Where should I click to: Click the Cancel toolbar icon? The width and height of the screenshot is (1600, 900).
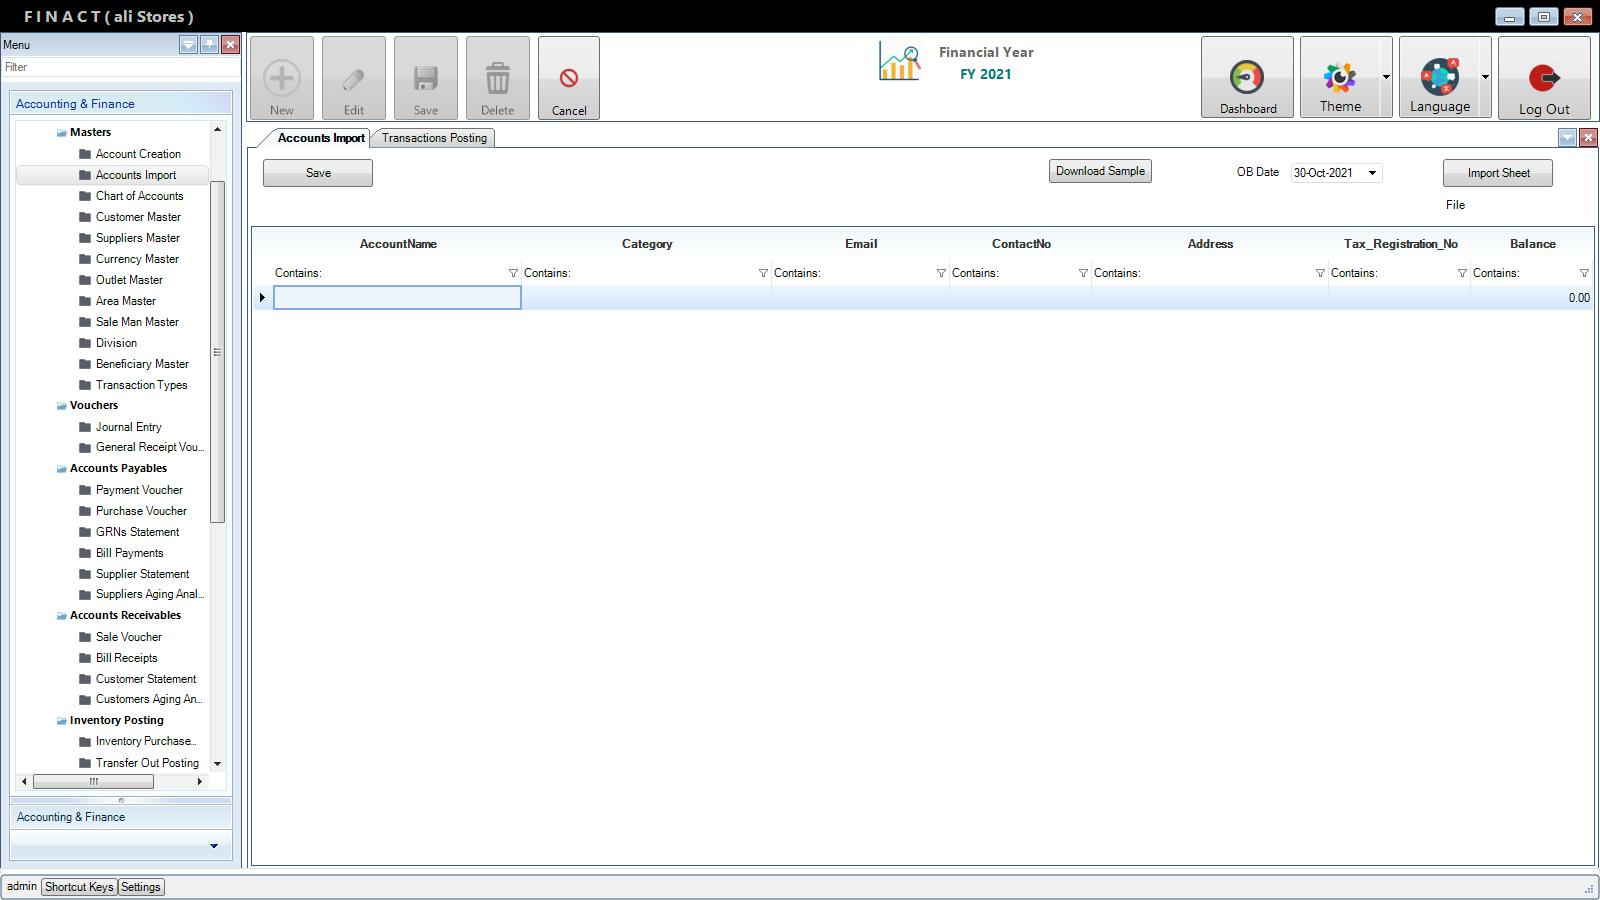click(568, 79)
